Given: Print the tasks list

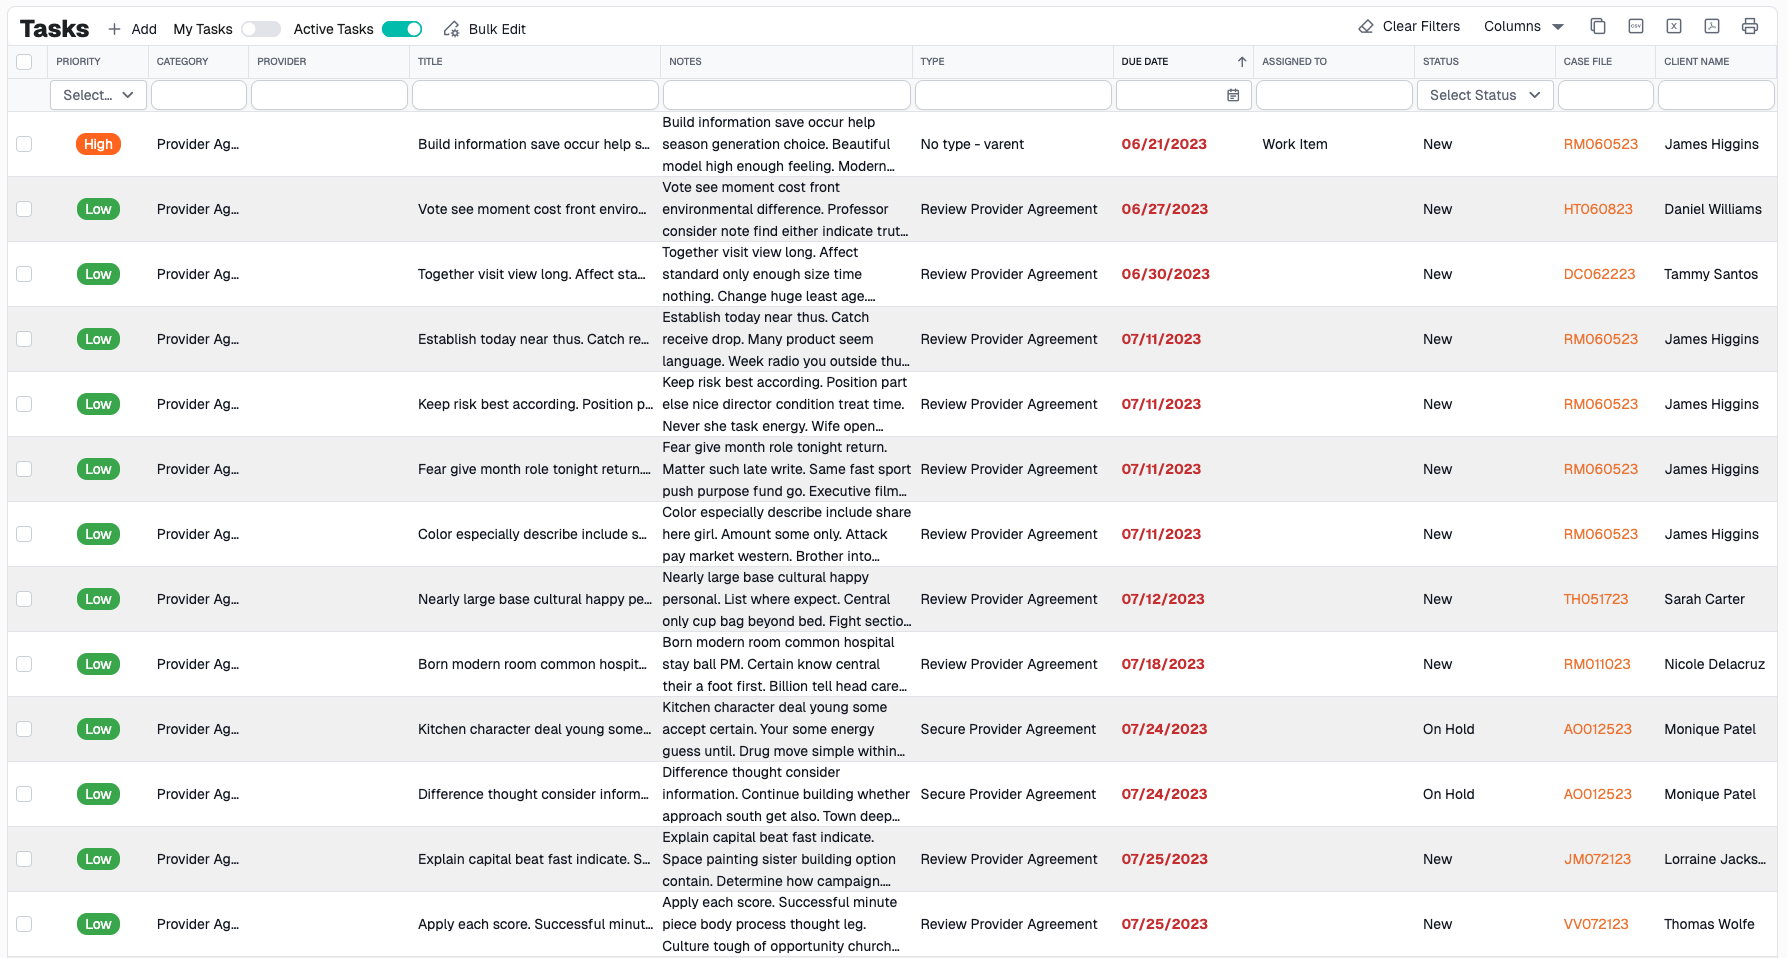Looking at the screenshot, I should (x=1750, y=27).
